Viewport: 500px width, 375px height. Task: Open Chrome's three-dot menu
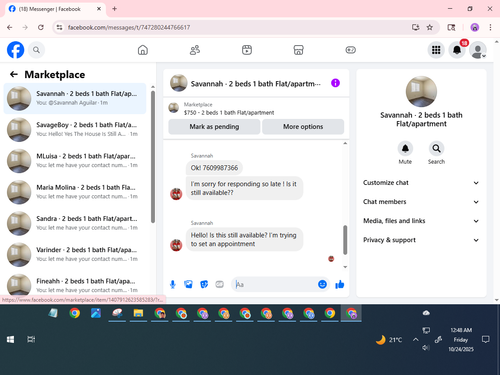490,27
